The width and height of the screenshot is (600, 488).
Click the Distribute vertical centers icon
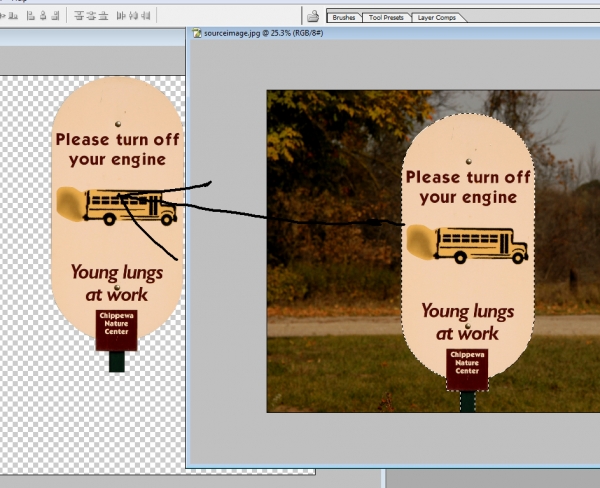pos(91,16)
